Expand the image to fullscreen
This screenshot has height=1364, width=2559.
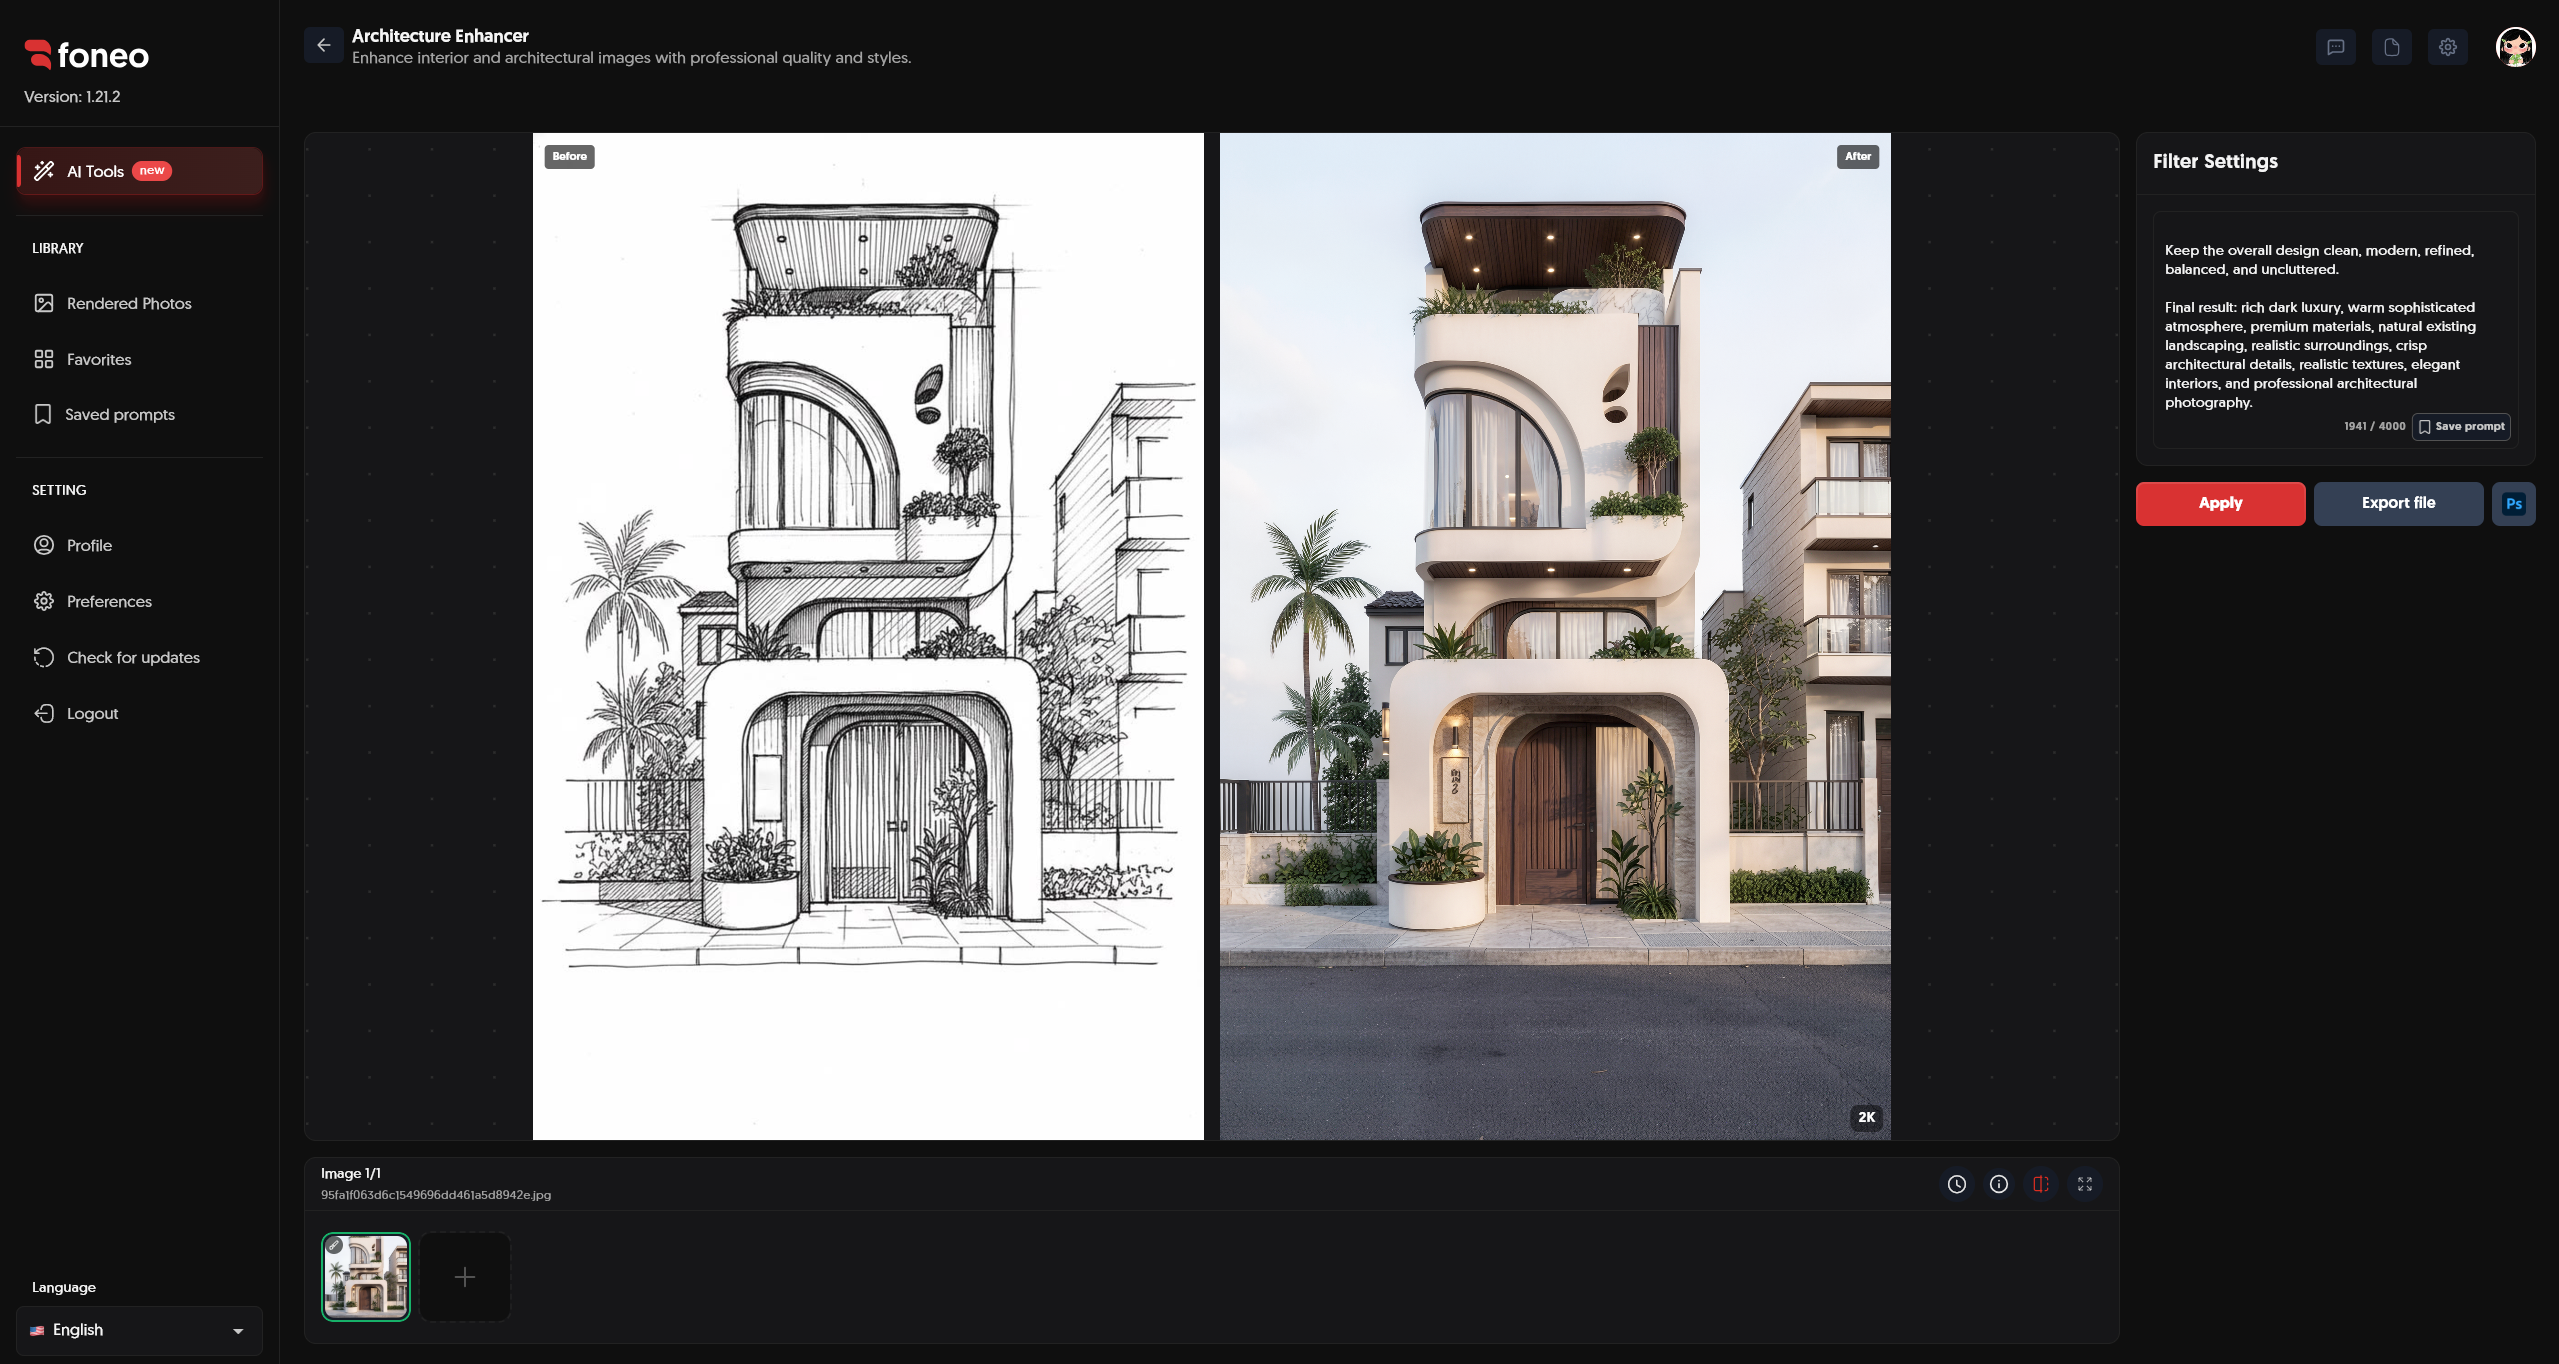click(2085, 1184)
